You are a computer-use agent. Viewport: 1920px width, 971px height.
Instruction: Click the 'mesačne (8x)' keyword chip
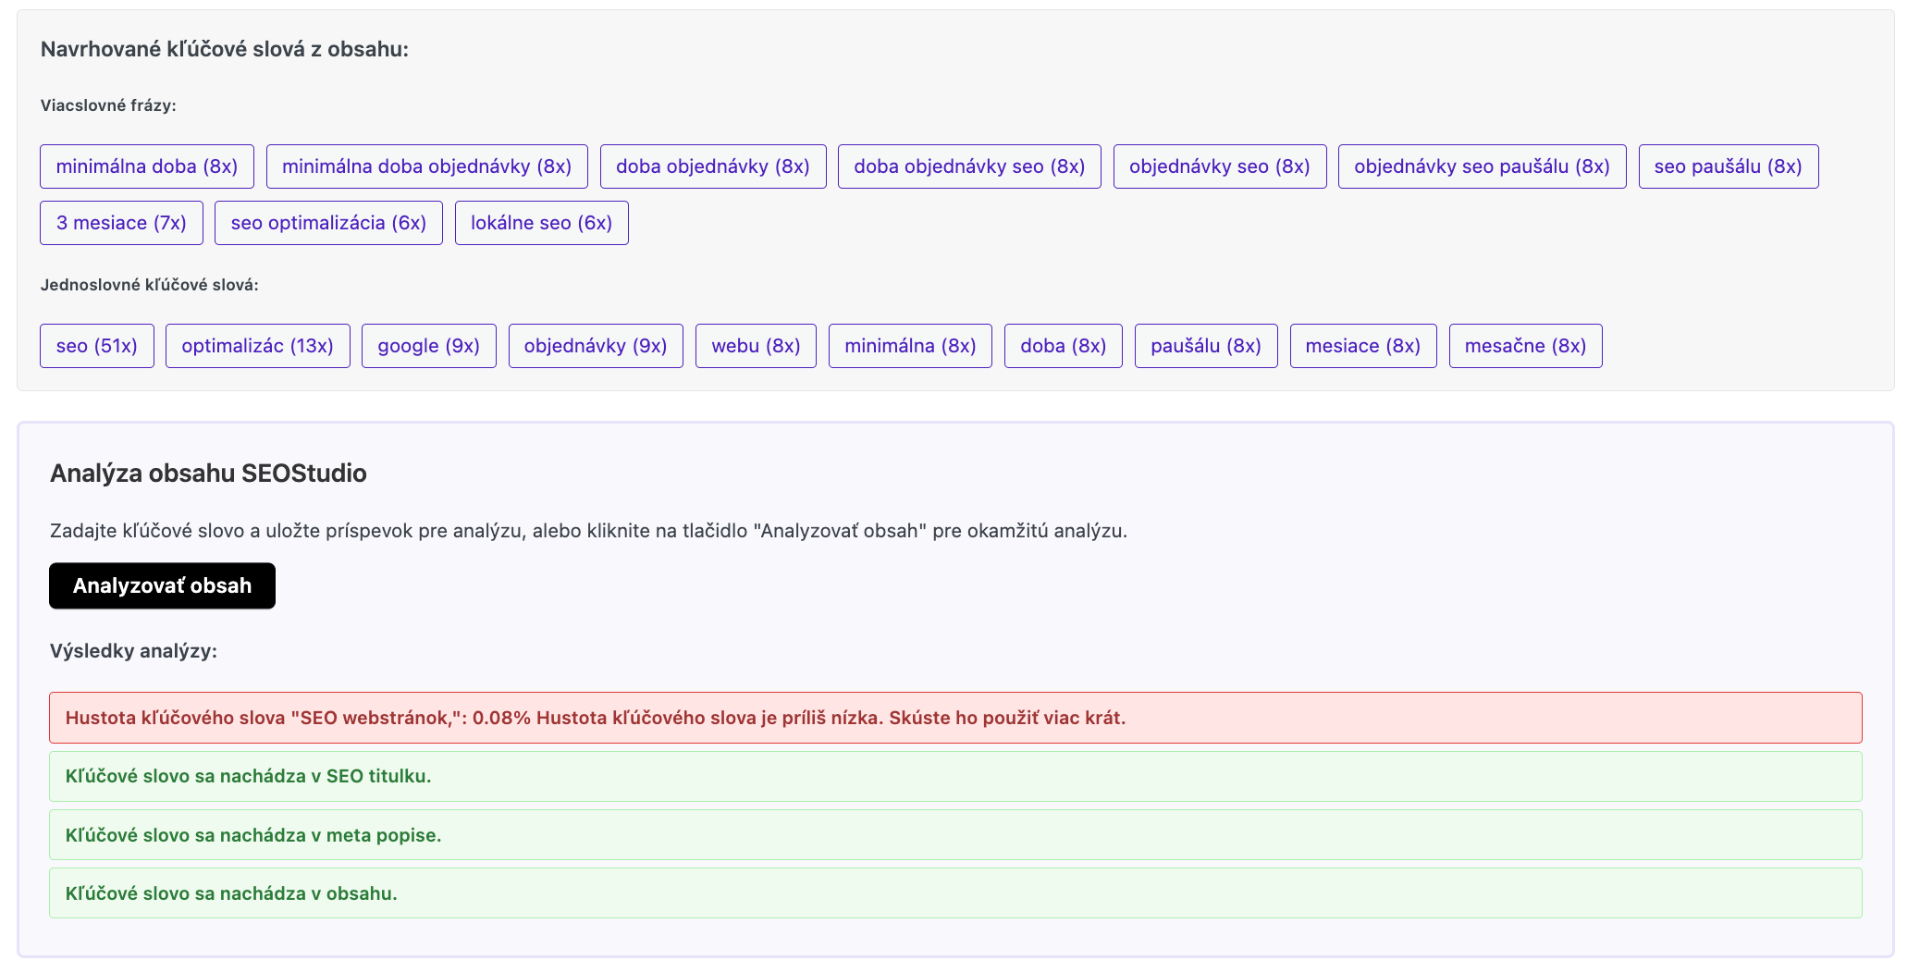pos(1525,346)
